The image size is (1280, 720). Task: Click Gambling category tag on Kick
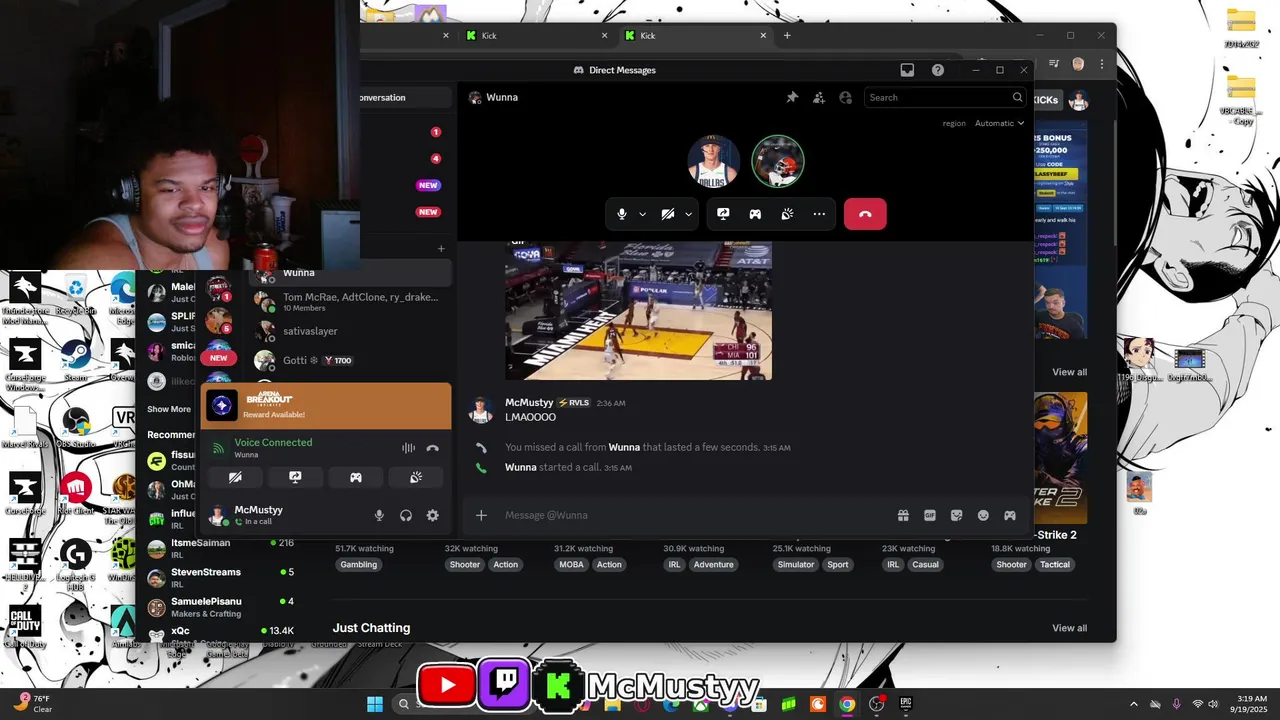click(x=359, y=564)
